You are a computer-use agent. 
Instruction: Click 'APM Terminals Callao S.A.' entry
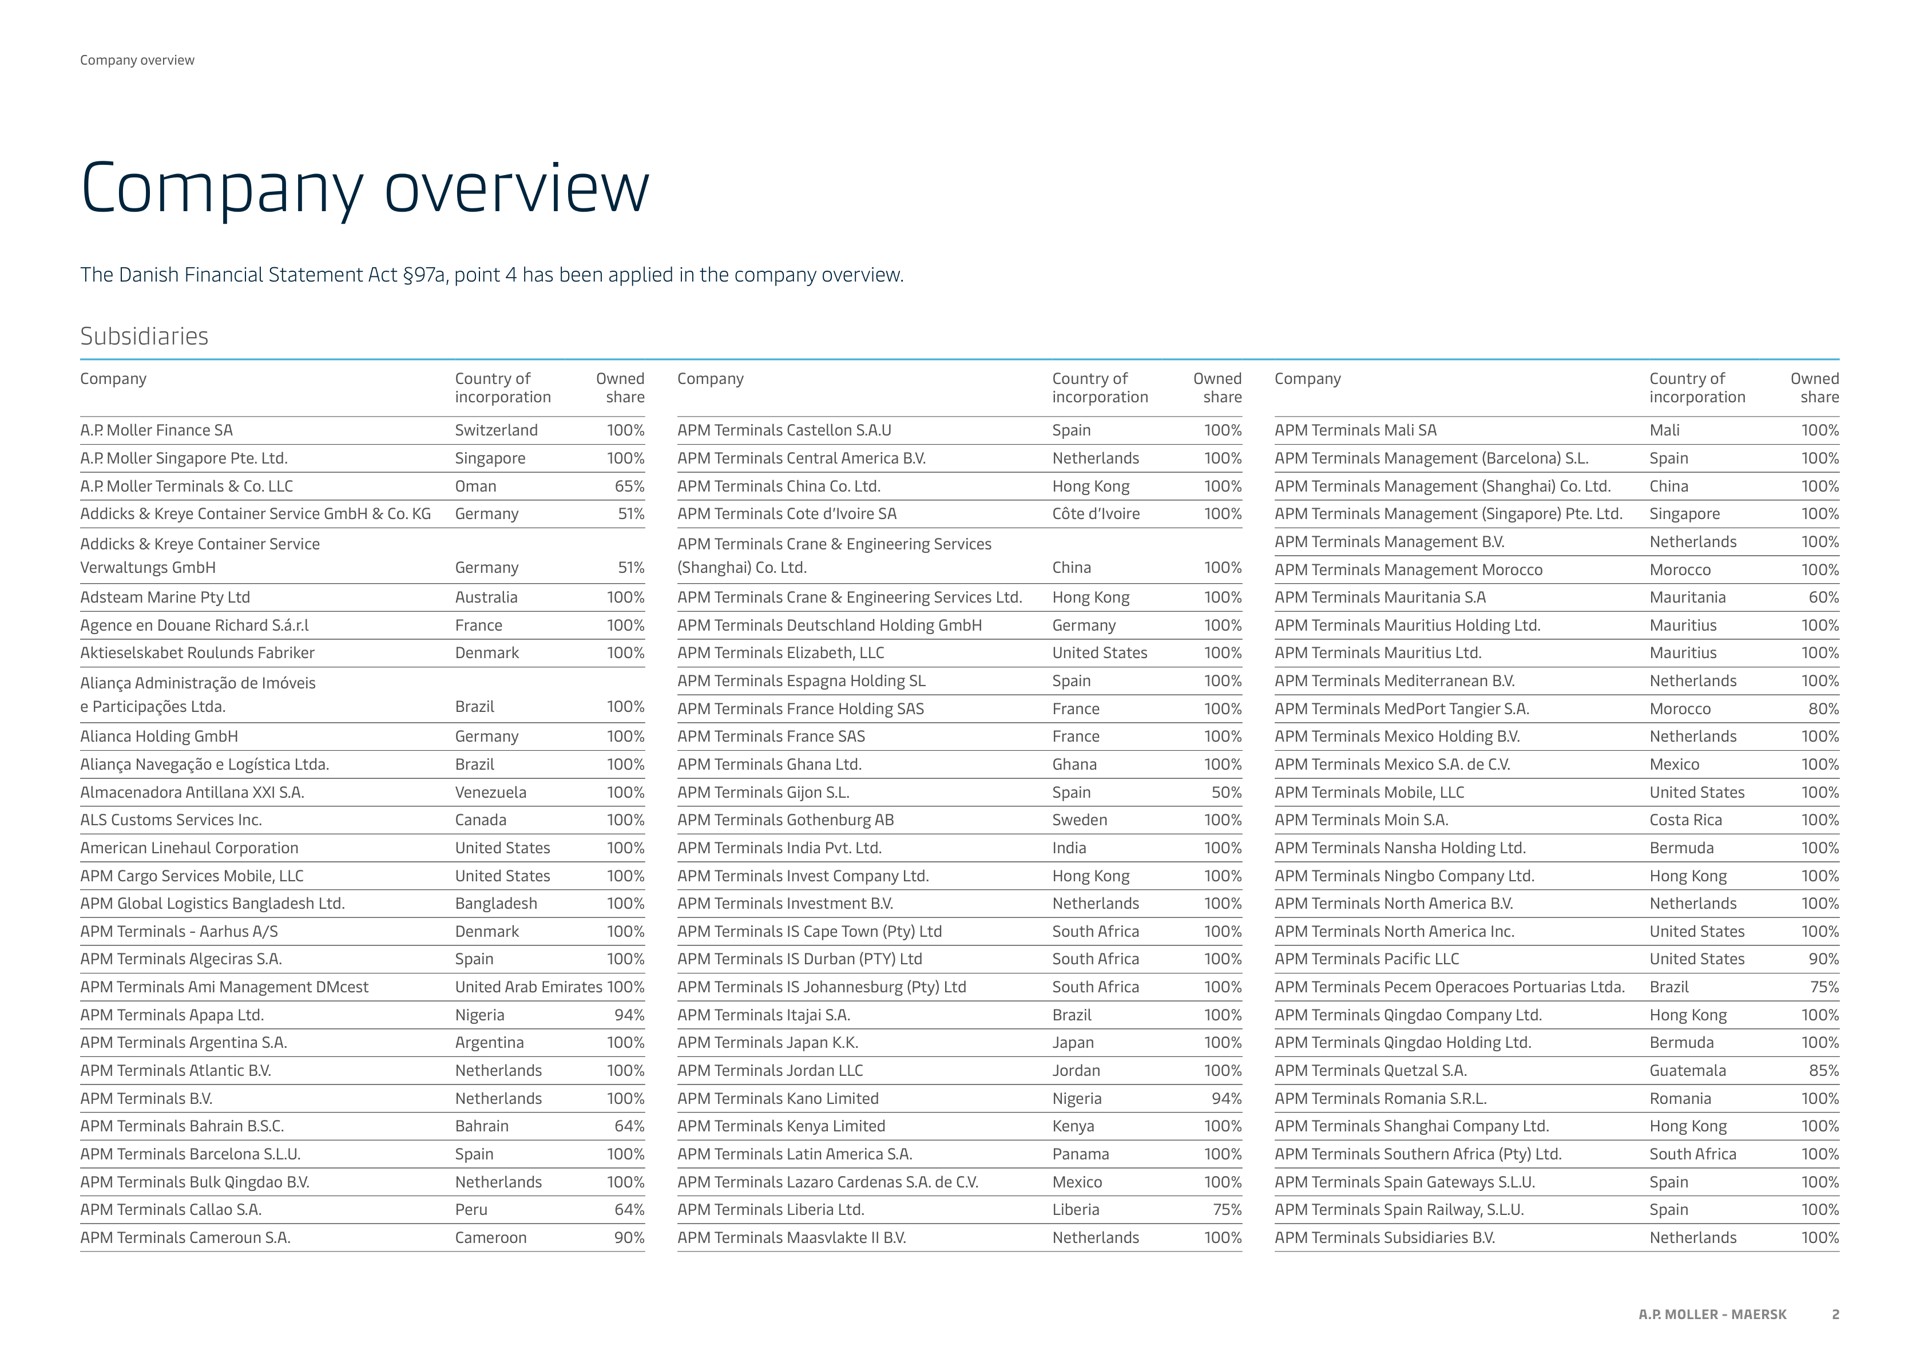170,1209
